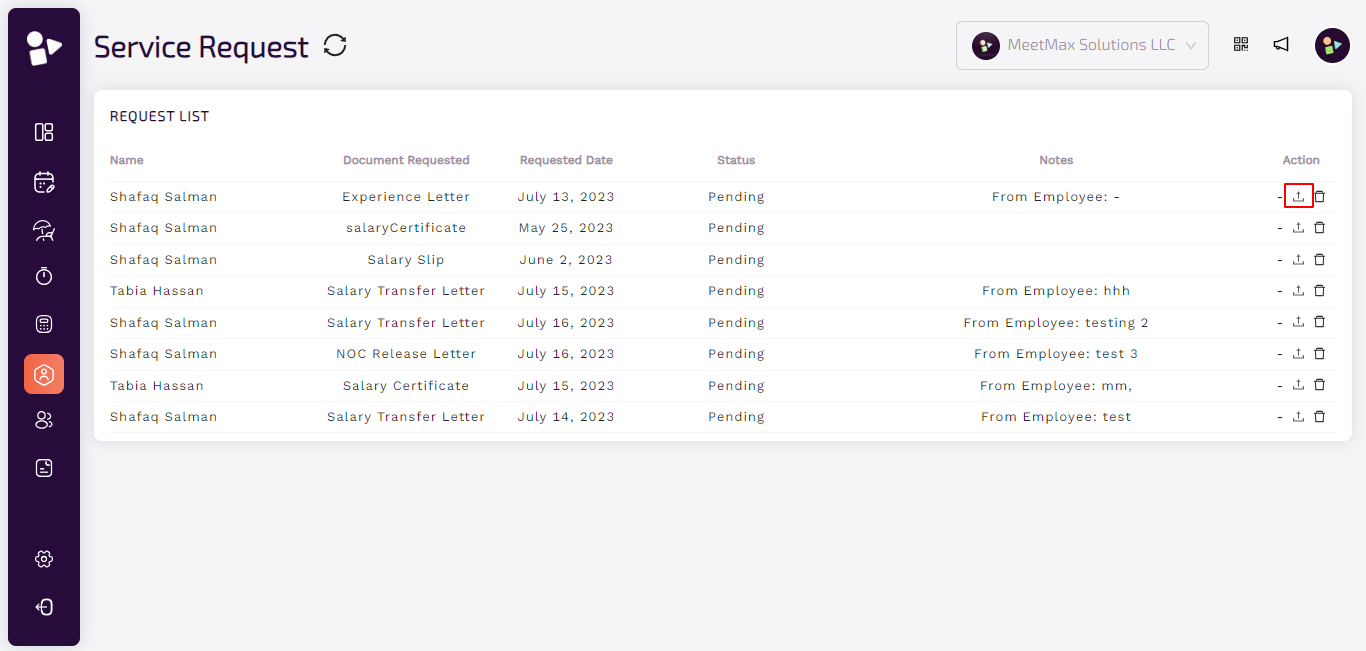Click the 'July 14, 2023' date cell

[566, 417]
